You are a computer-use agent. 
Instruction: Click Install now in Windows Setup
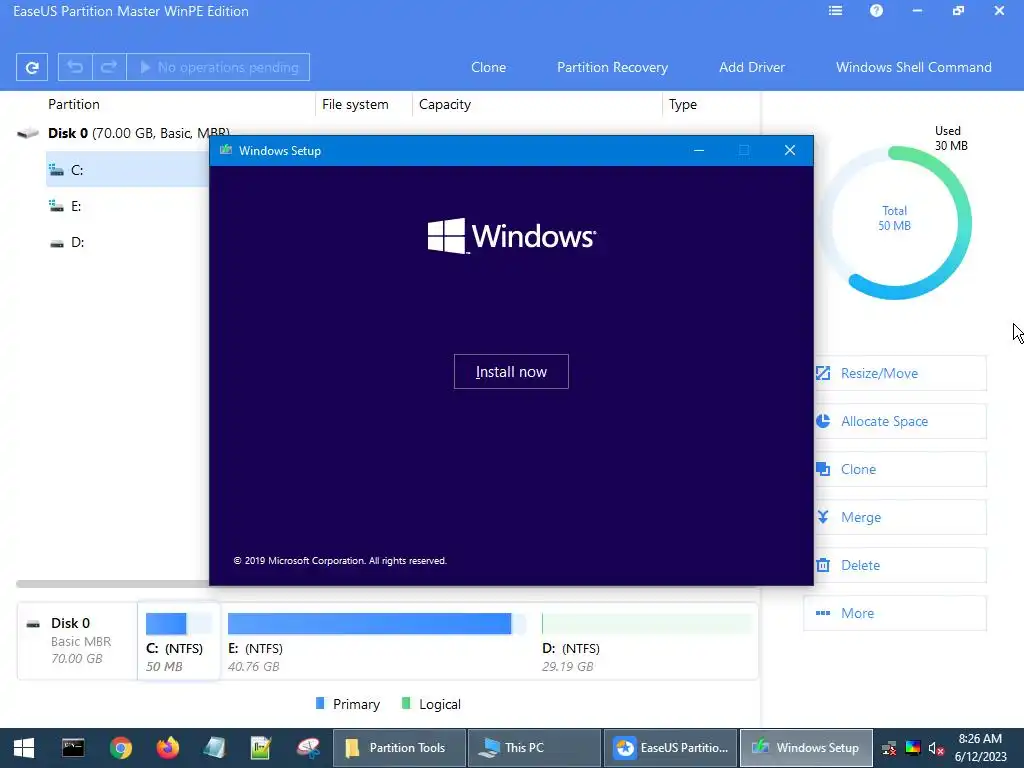coord(511,372)
